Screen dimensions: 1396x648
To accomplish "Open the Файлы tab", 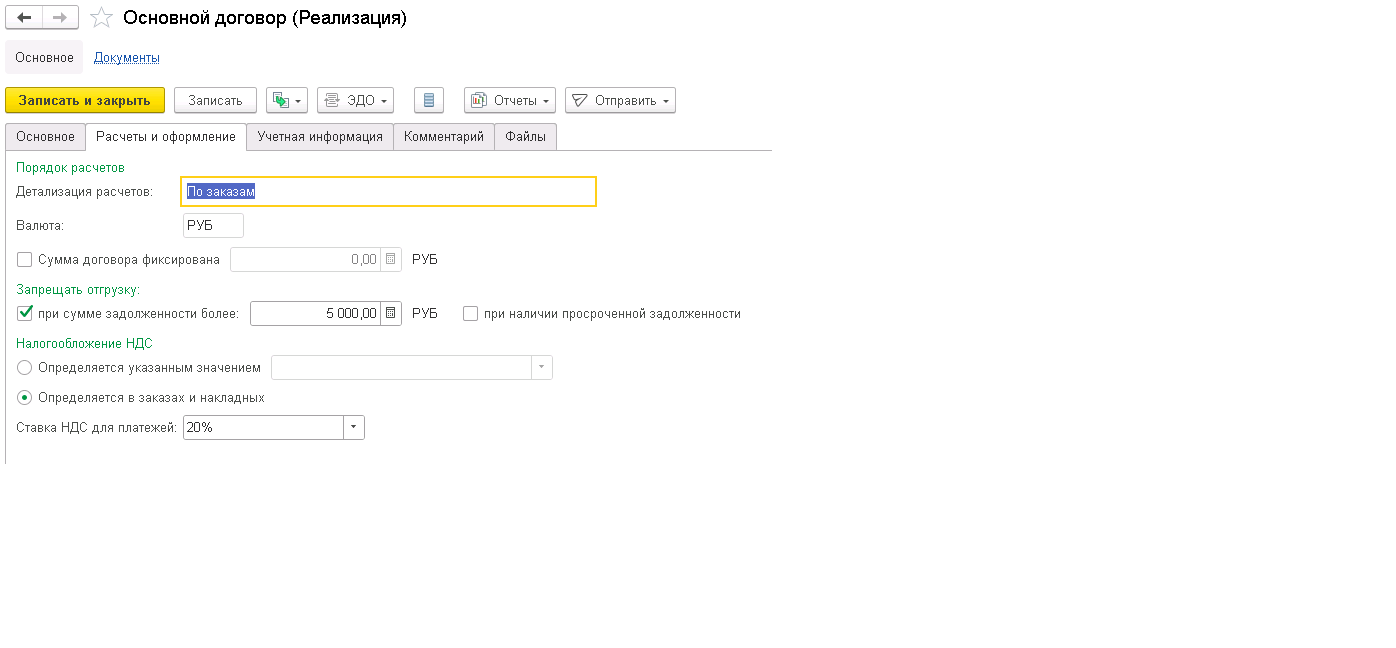I will point(525,137).
